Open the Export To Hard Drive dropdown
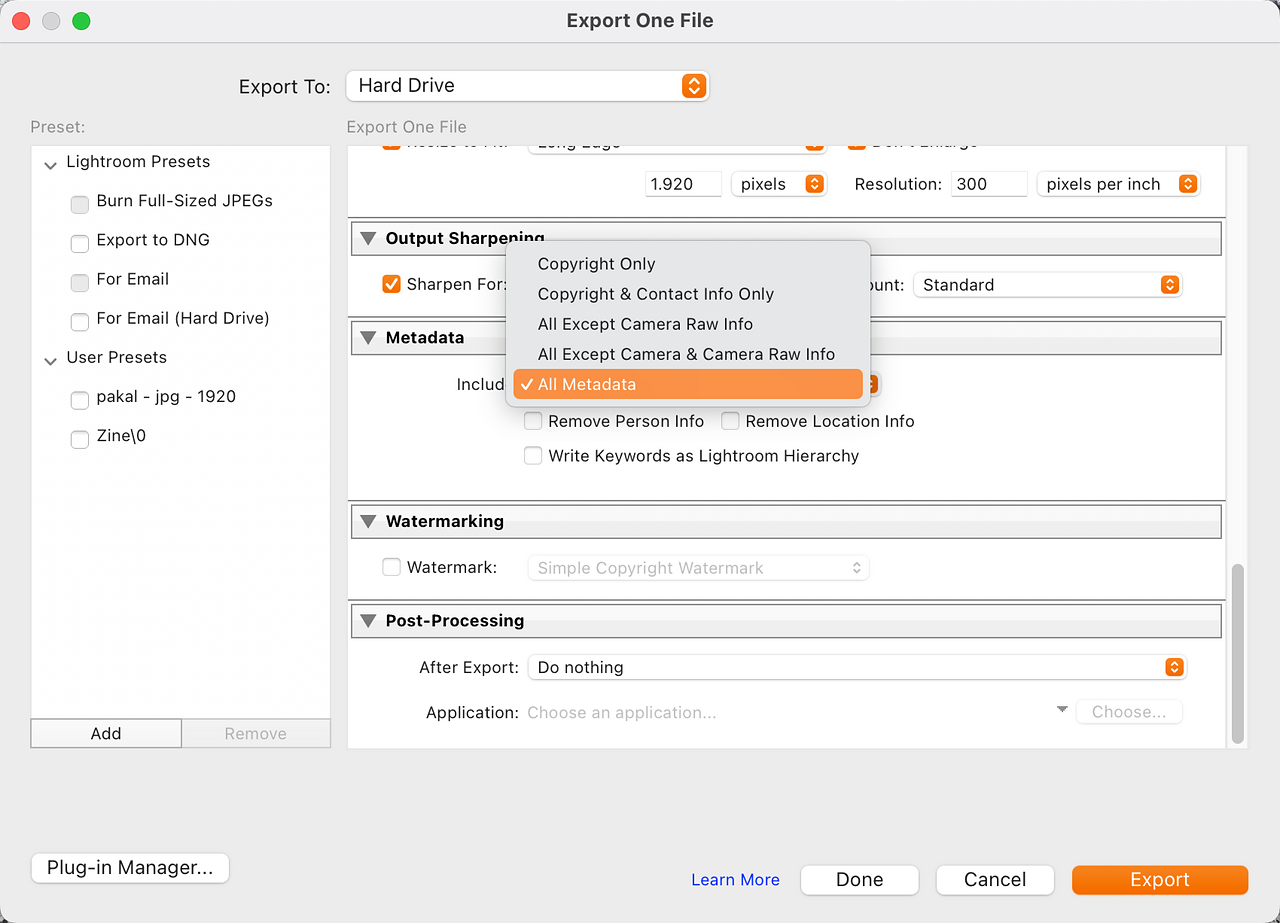 point(527,86)
